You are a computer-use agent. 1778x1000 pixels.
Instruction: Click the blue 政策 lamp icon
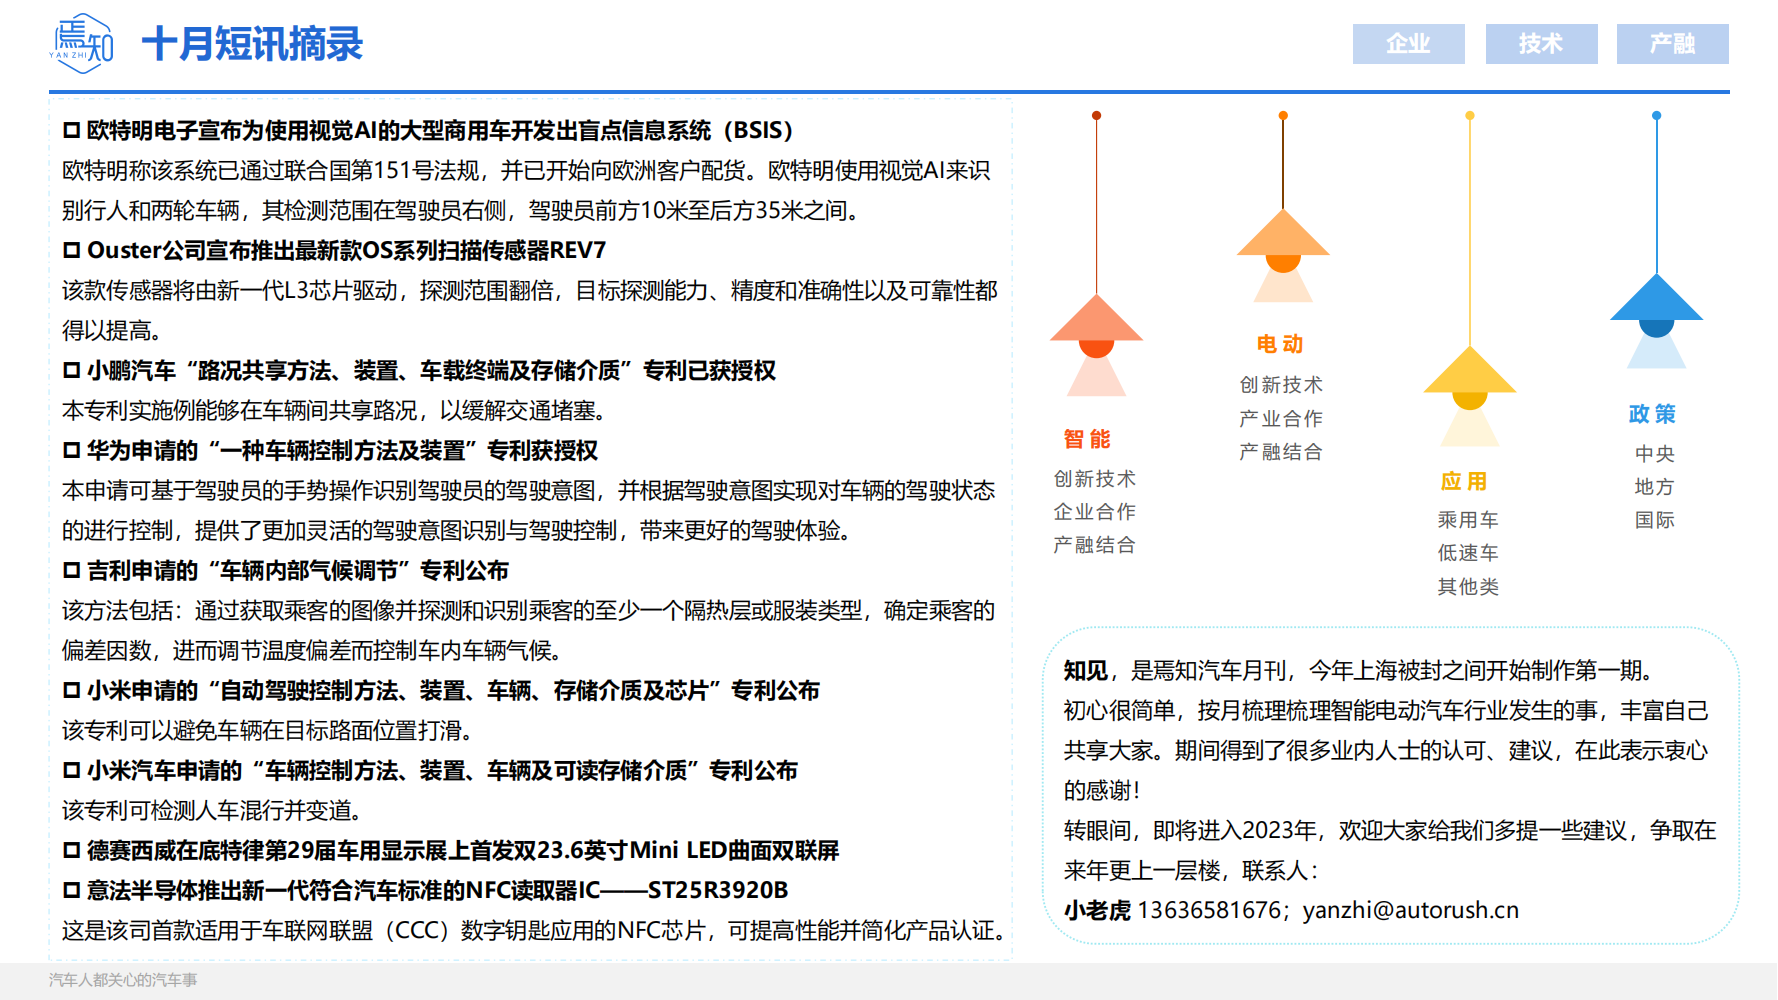(1656, 320)
